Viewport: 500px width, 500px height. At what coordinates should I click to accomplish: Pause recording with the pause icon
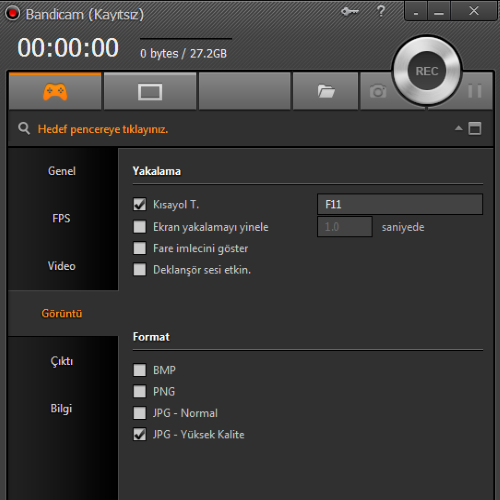tap(475, 91)
